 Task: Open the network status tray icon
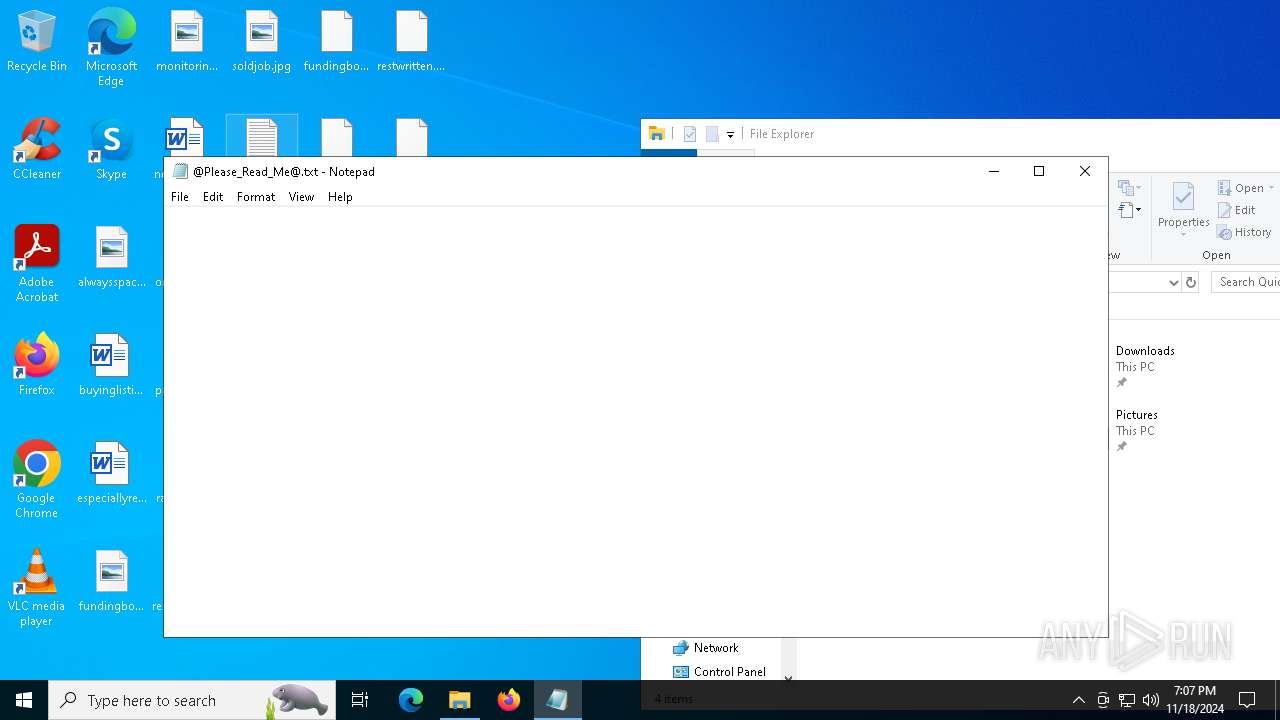point(1127,700)
